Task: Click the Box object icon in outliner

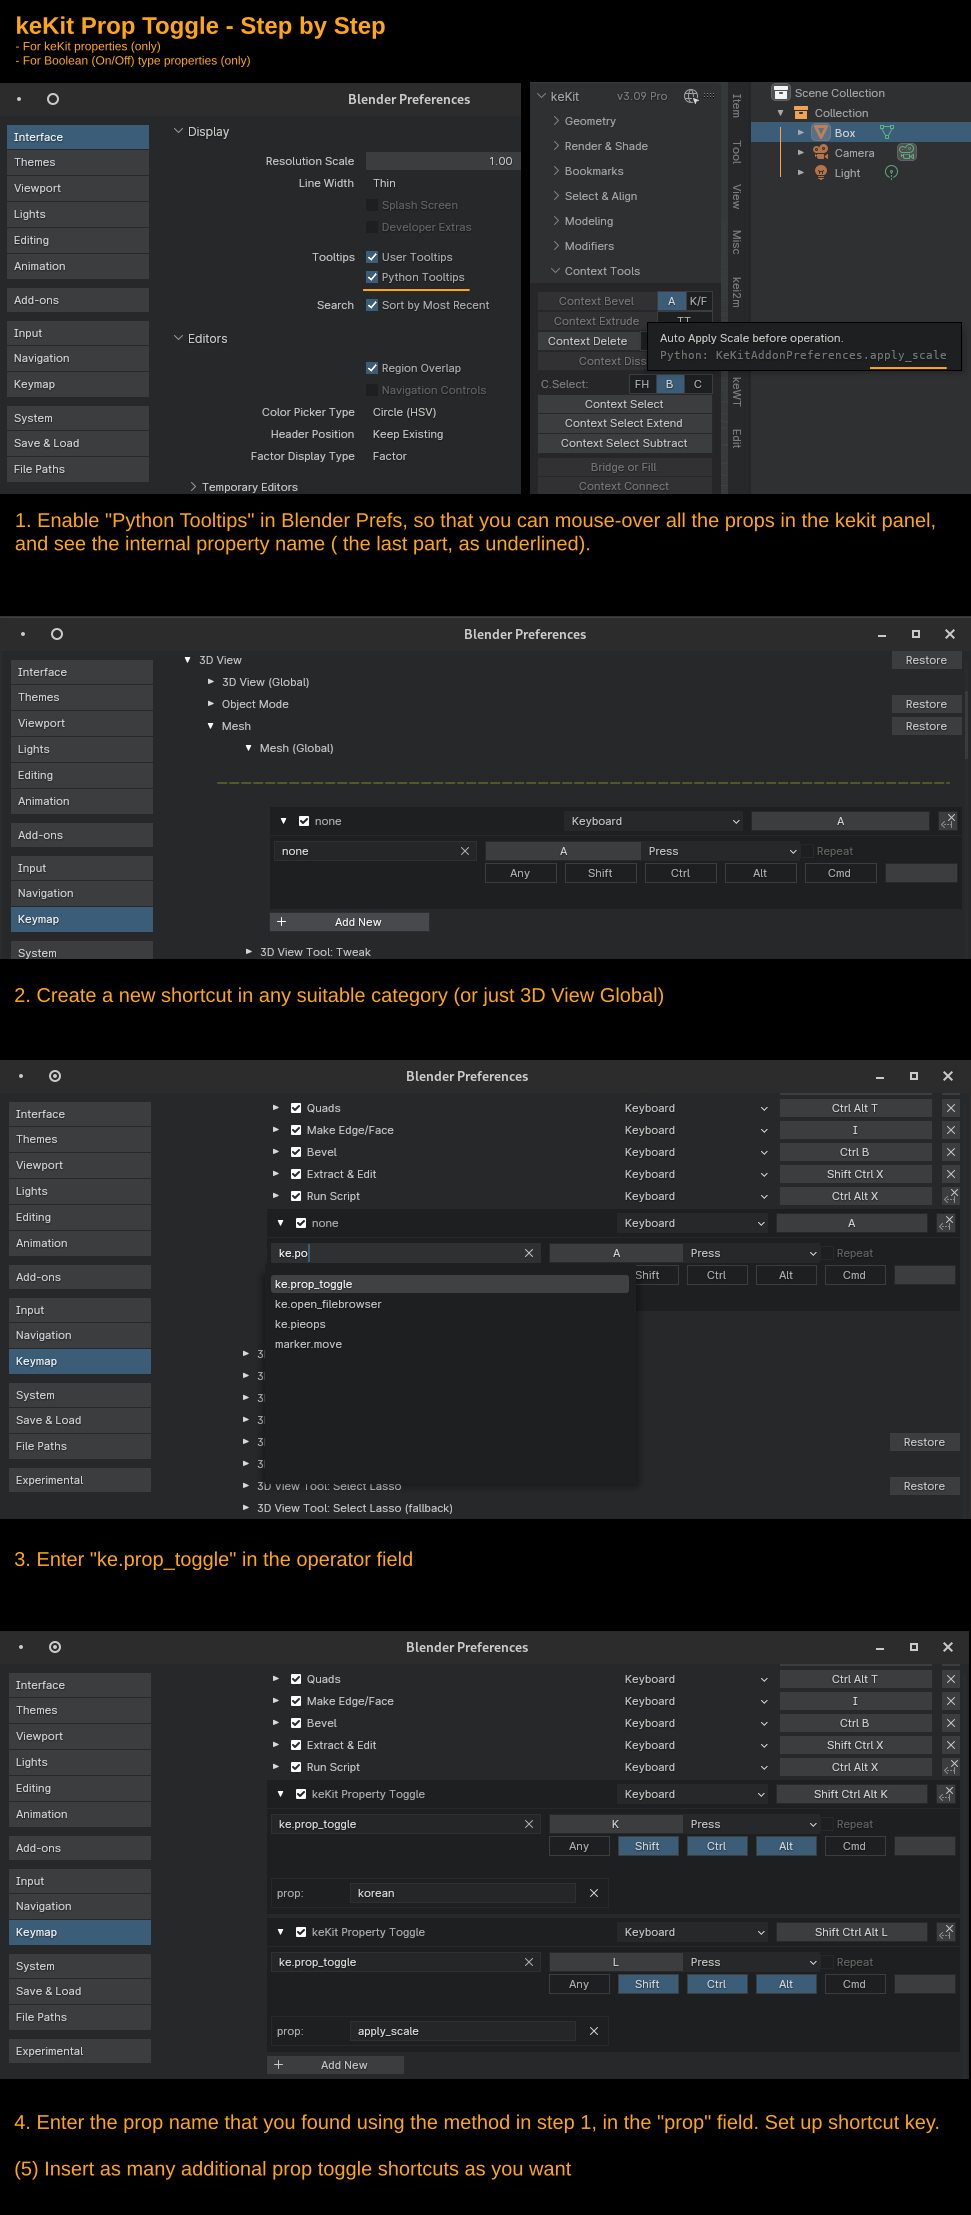Action: pyautogui.click(x=821, y=133)
